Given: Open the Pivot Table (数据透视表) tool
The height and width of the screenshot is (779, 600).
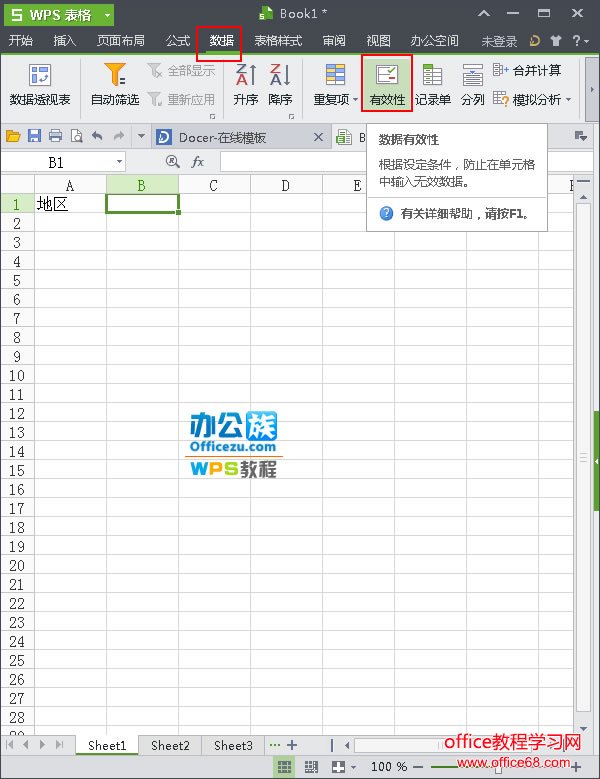Looking at the screenshot, I should point(40,84).
